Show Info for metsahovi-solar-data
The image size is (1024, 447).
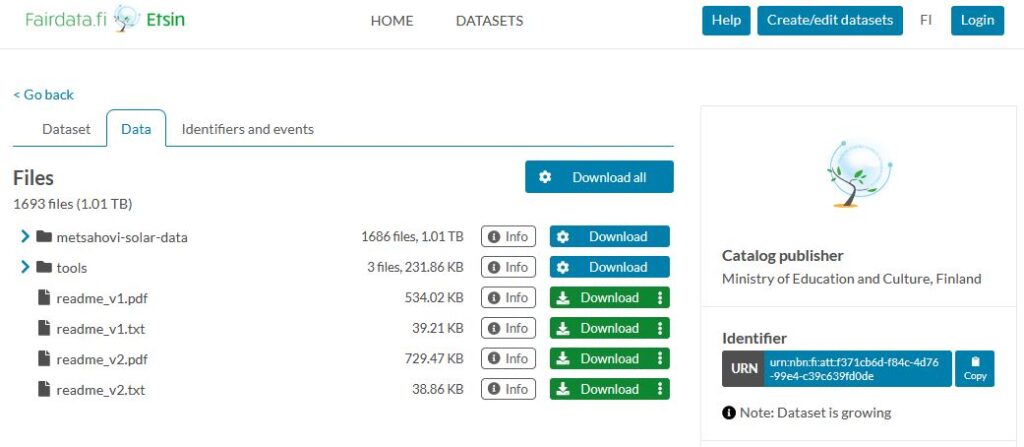click(x=508, y=237)
